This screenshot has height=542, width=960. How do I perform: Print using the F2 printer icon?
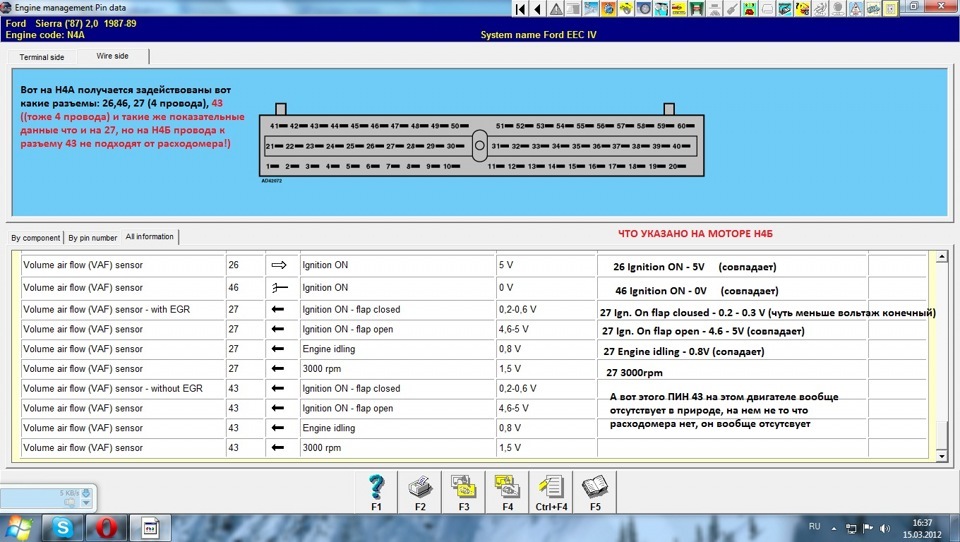(420, 492)
